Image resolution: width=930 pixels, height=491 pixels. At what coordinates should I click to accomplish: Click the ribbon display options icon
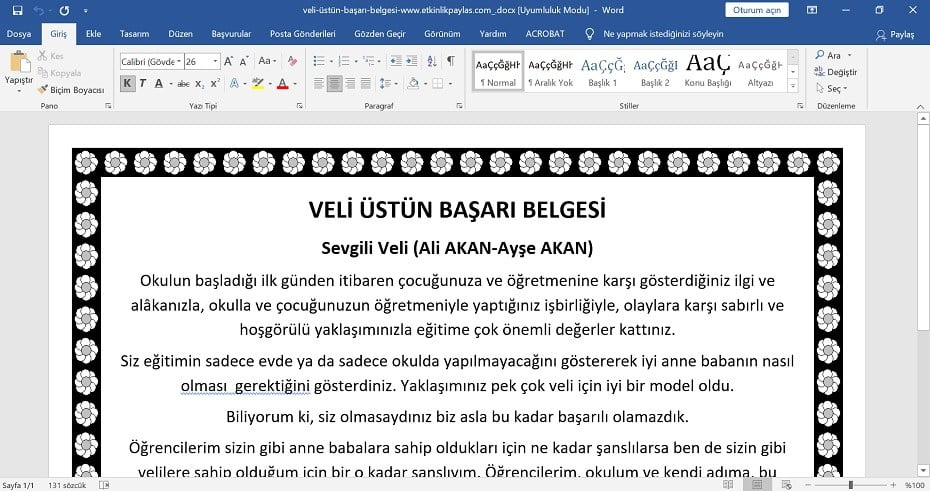coord(812,10)
